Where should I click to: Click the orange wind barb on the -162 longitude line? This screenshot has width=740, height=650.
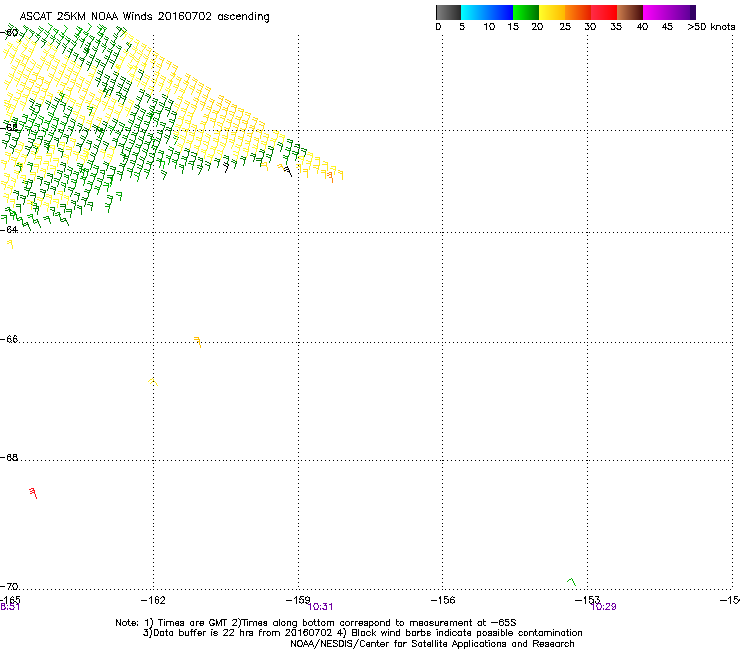tap(153, 381)
